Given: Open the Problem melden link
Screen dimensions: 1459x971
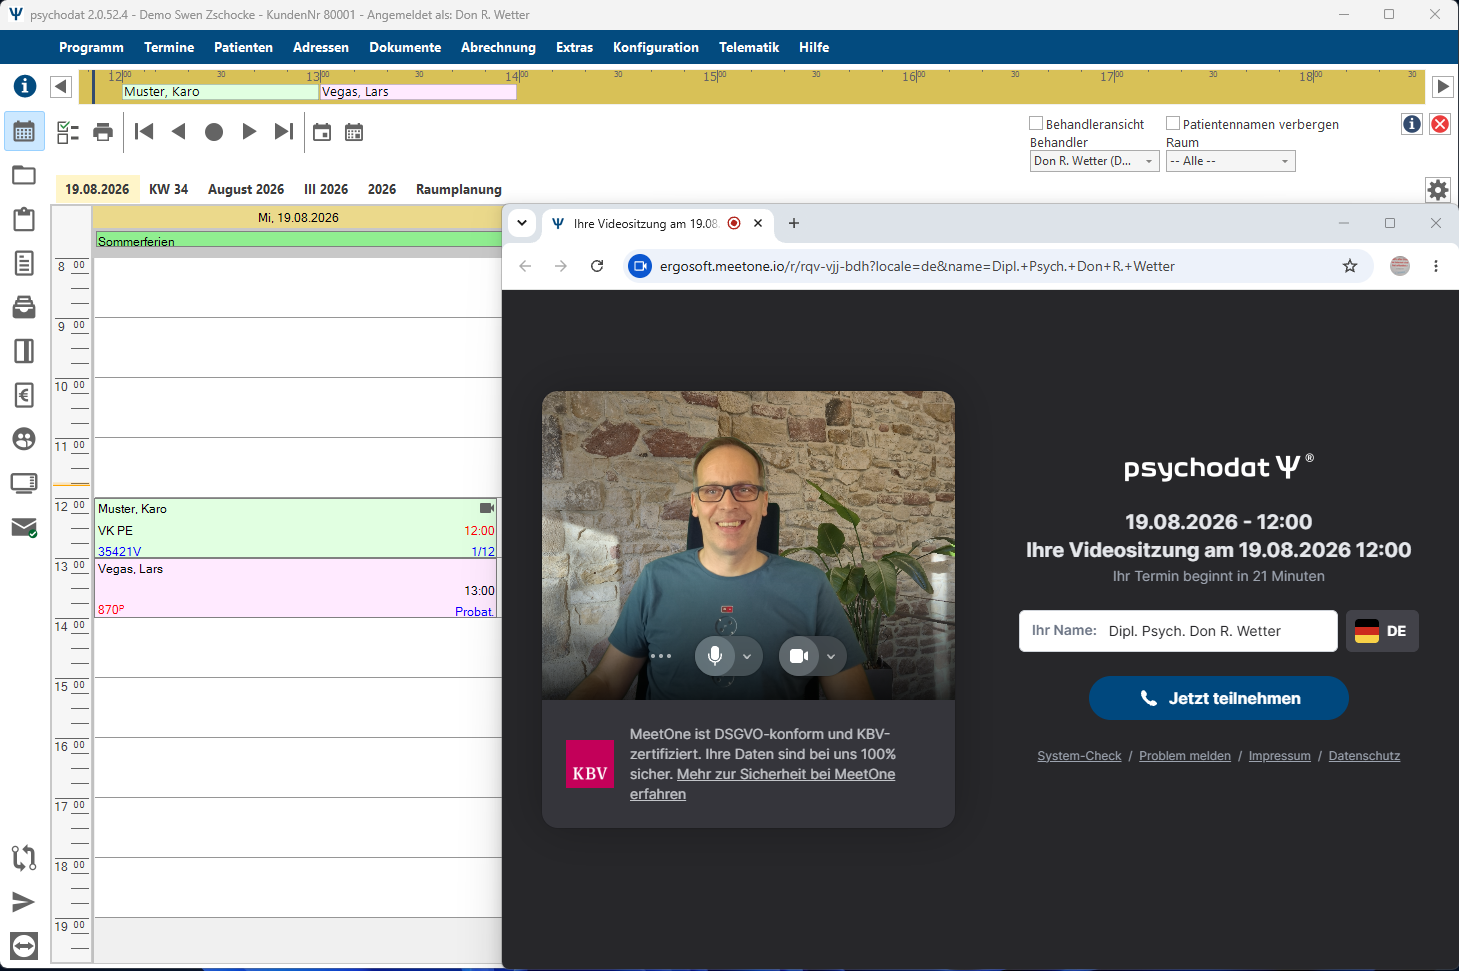Looking at the screenshot, I should pos(1185,756).
